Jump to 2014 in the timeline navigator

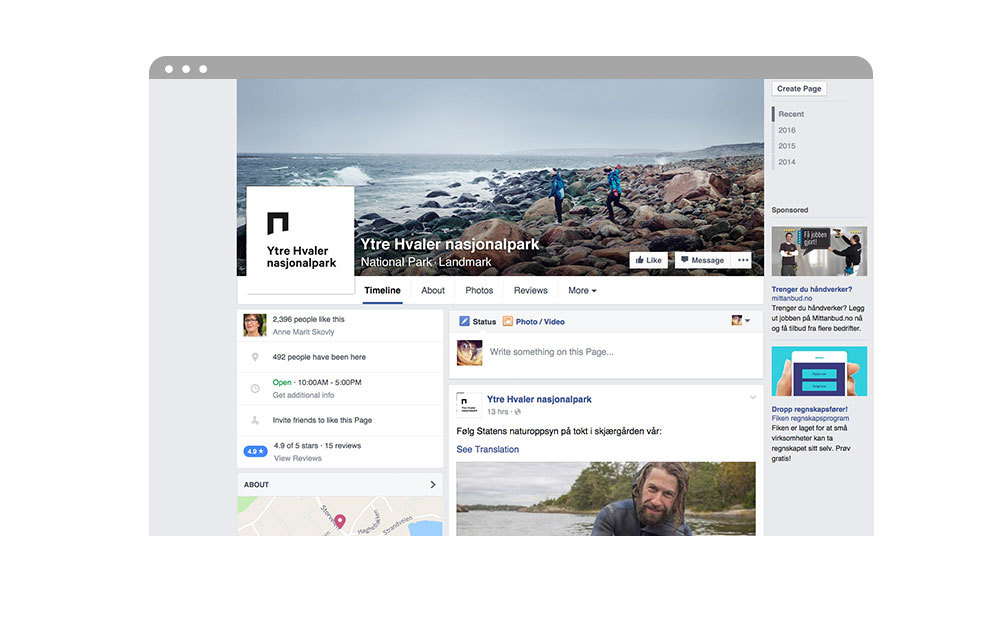[786, 162]
